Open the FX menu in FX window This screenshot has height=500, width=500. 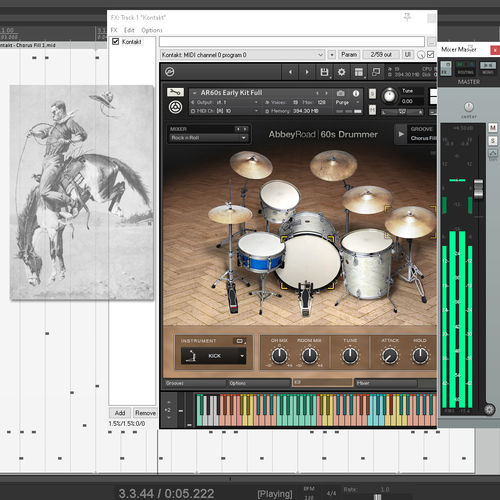[114, 30]
